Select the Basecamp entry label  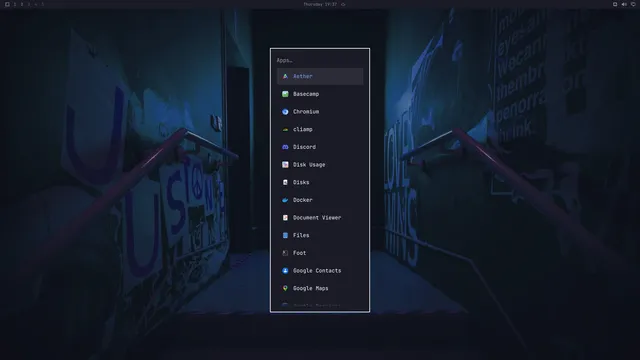tap(306, 94)
